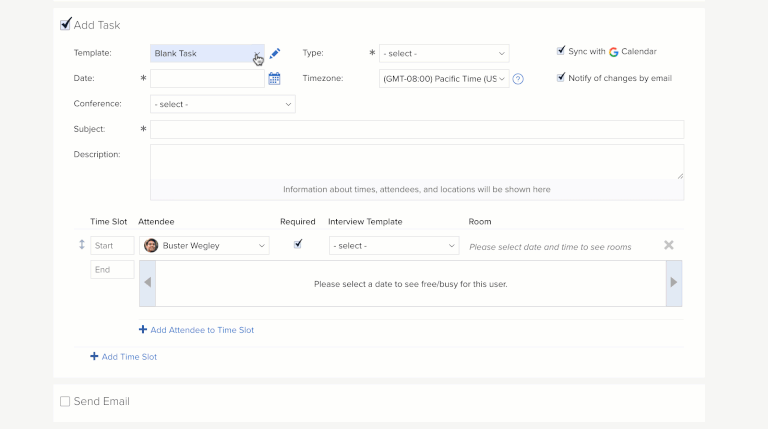
Task: Toggle Sync with Google Calendar checkbox
Action: (x=561, y=51)
